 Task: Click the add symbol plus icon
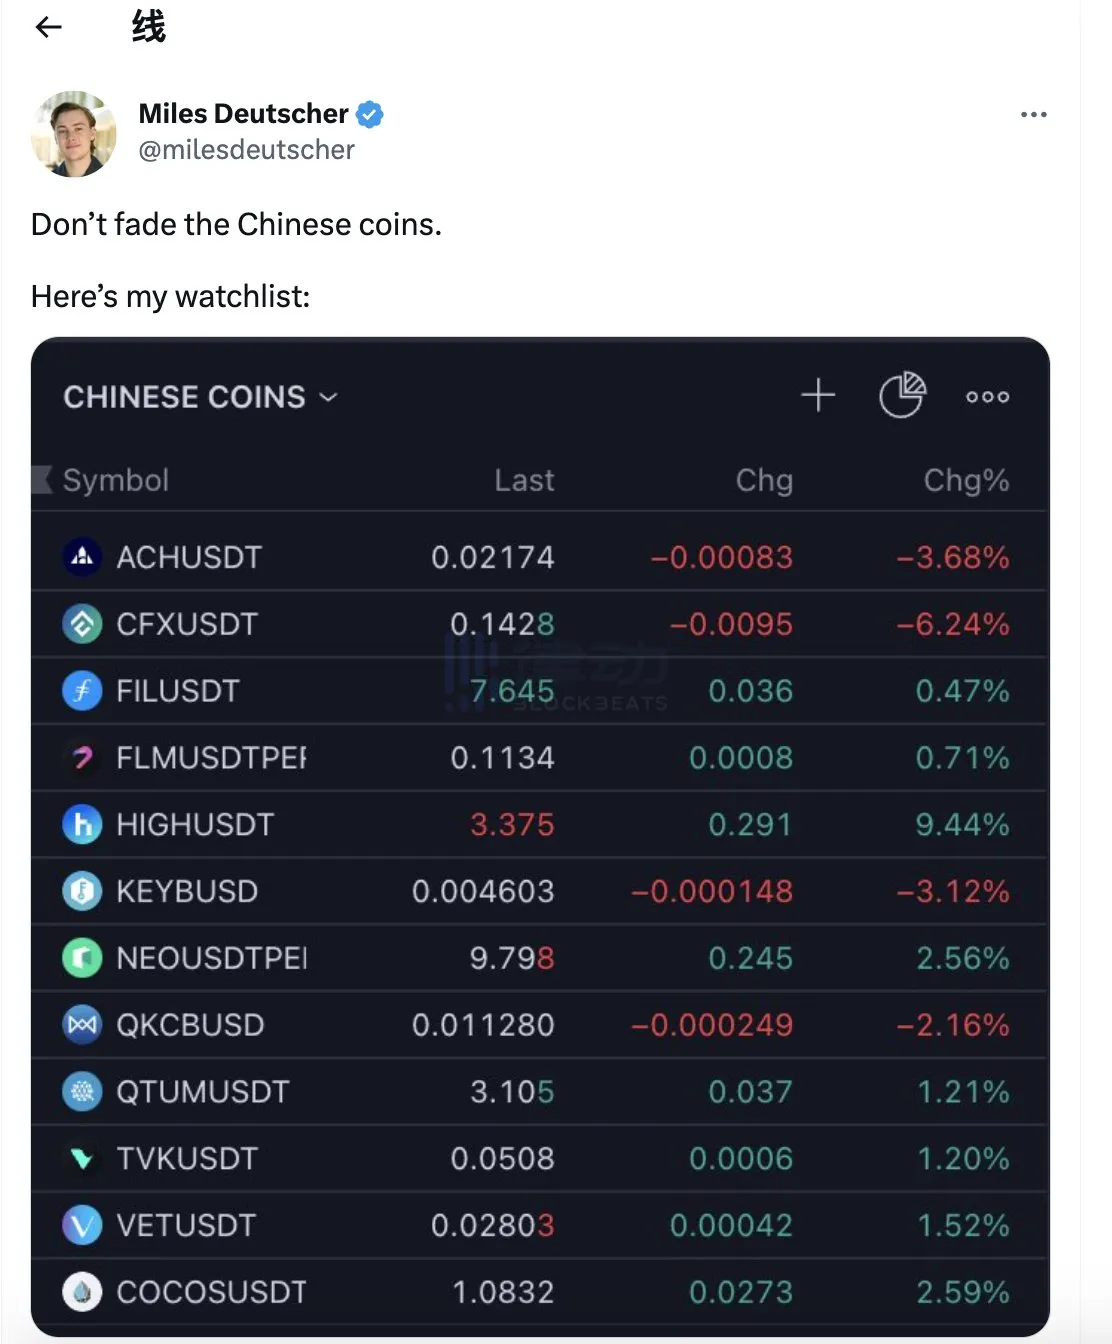pyautogui.click(x=818, y=395)
